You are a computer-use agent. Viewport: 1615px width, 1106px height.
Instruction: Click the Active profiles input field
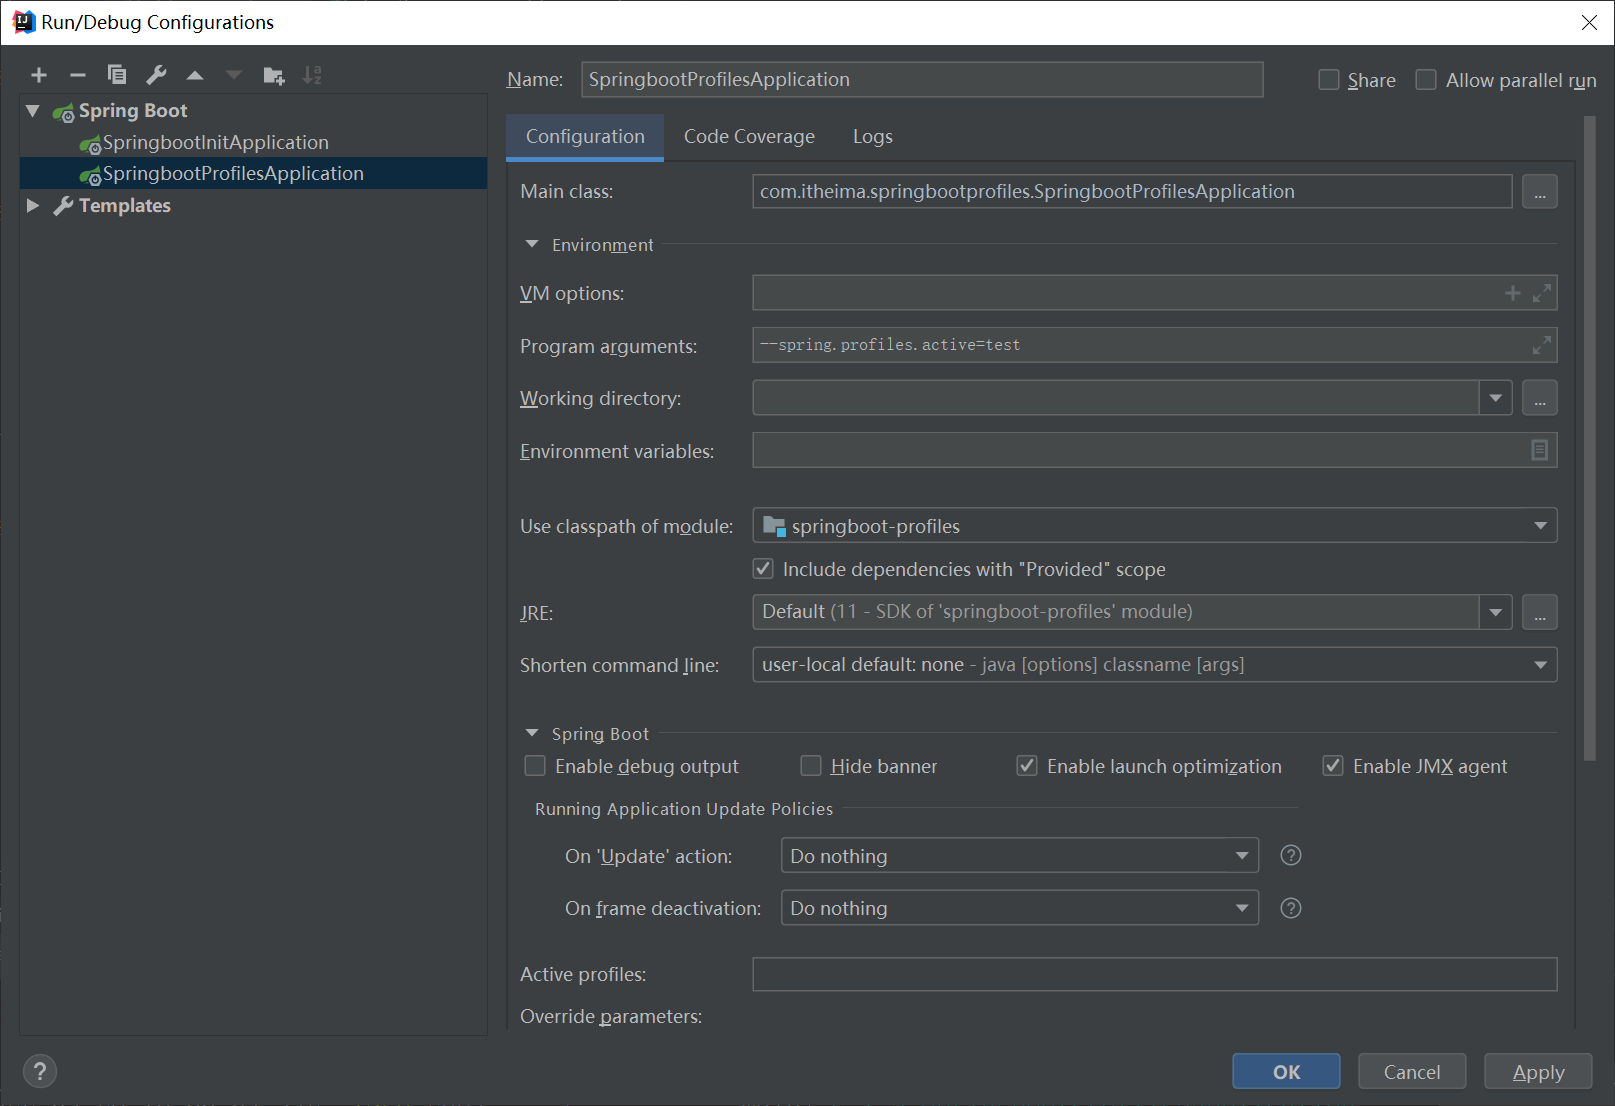tap(1154, 974)
